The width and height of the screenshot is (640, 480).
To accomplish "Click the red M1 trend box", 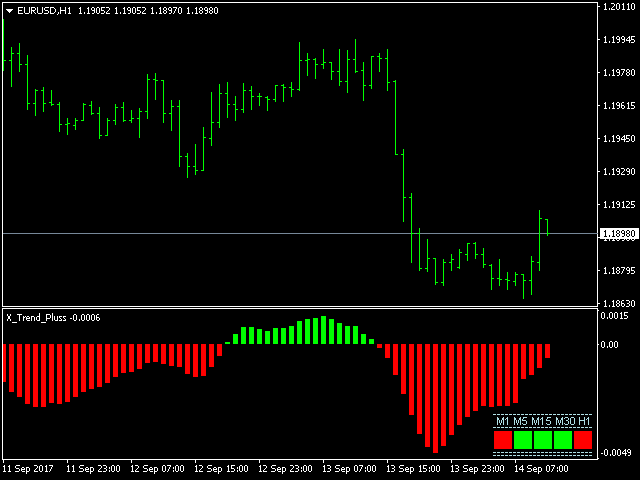I will (503, 440).
